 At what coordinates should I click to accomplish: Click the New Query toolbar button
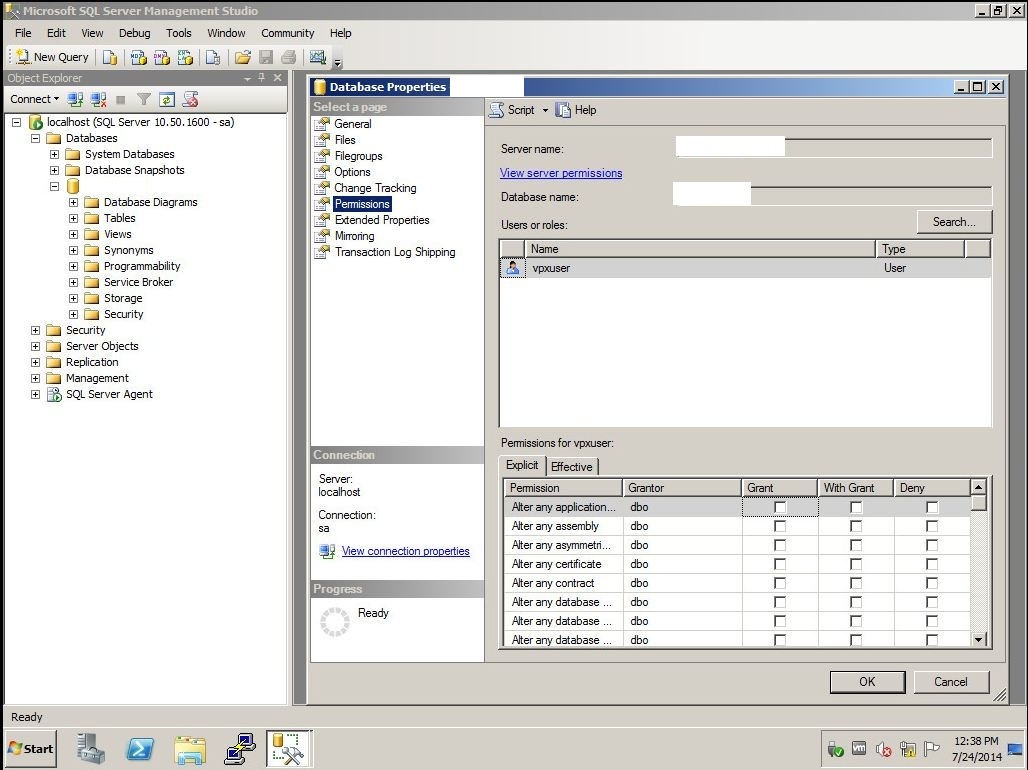pyautogui.click(x=53, y=57)
